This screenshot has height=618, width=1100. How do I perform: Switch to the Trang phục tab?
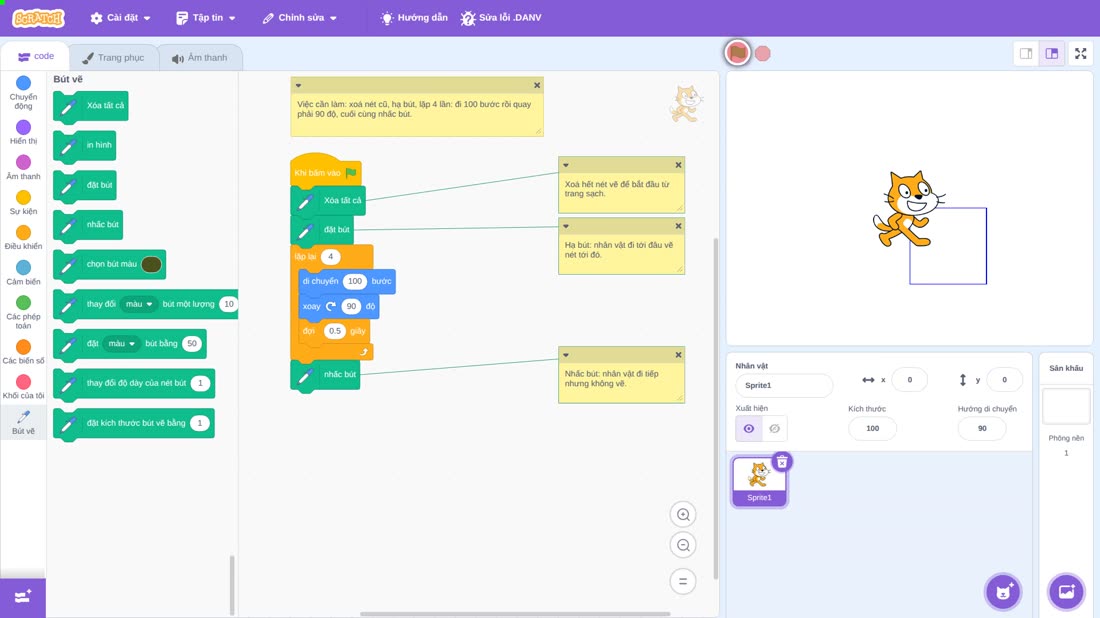click(x=113, y=58)
